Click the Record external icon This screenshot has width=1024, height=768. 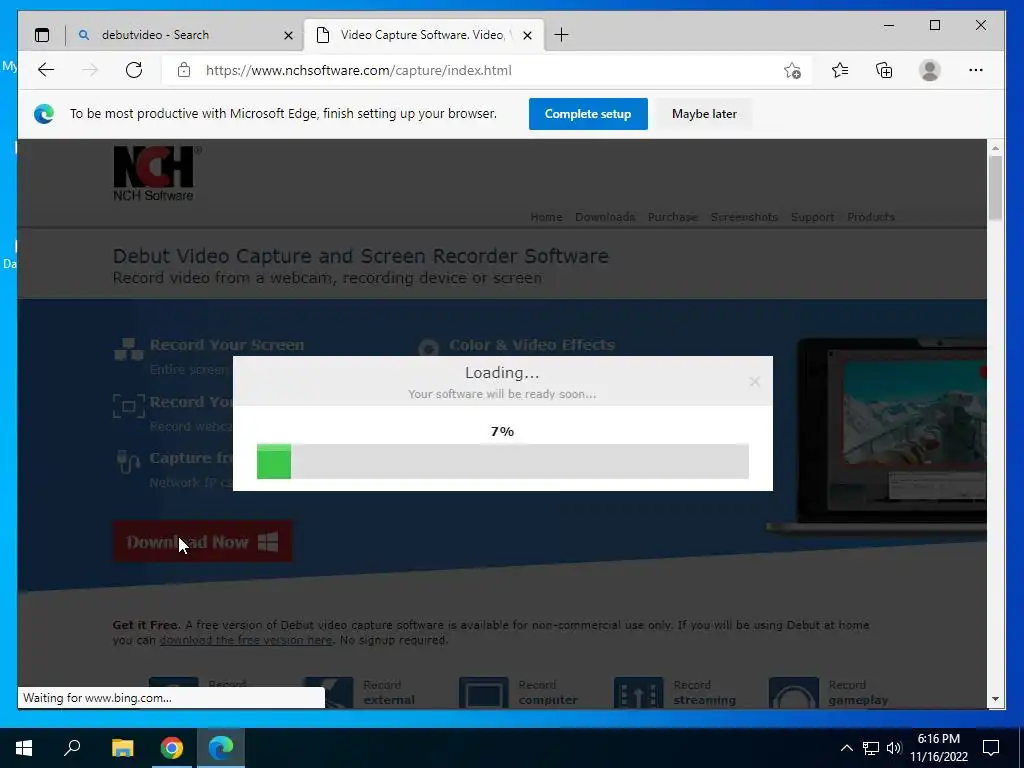(x=328, y=692)
